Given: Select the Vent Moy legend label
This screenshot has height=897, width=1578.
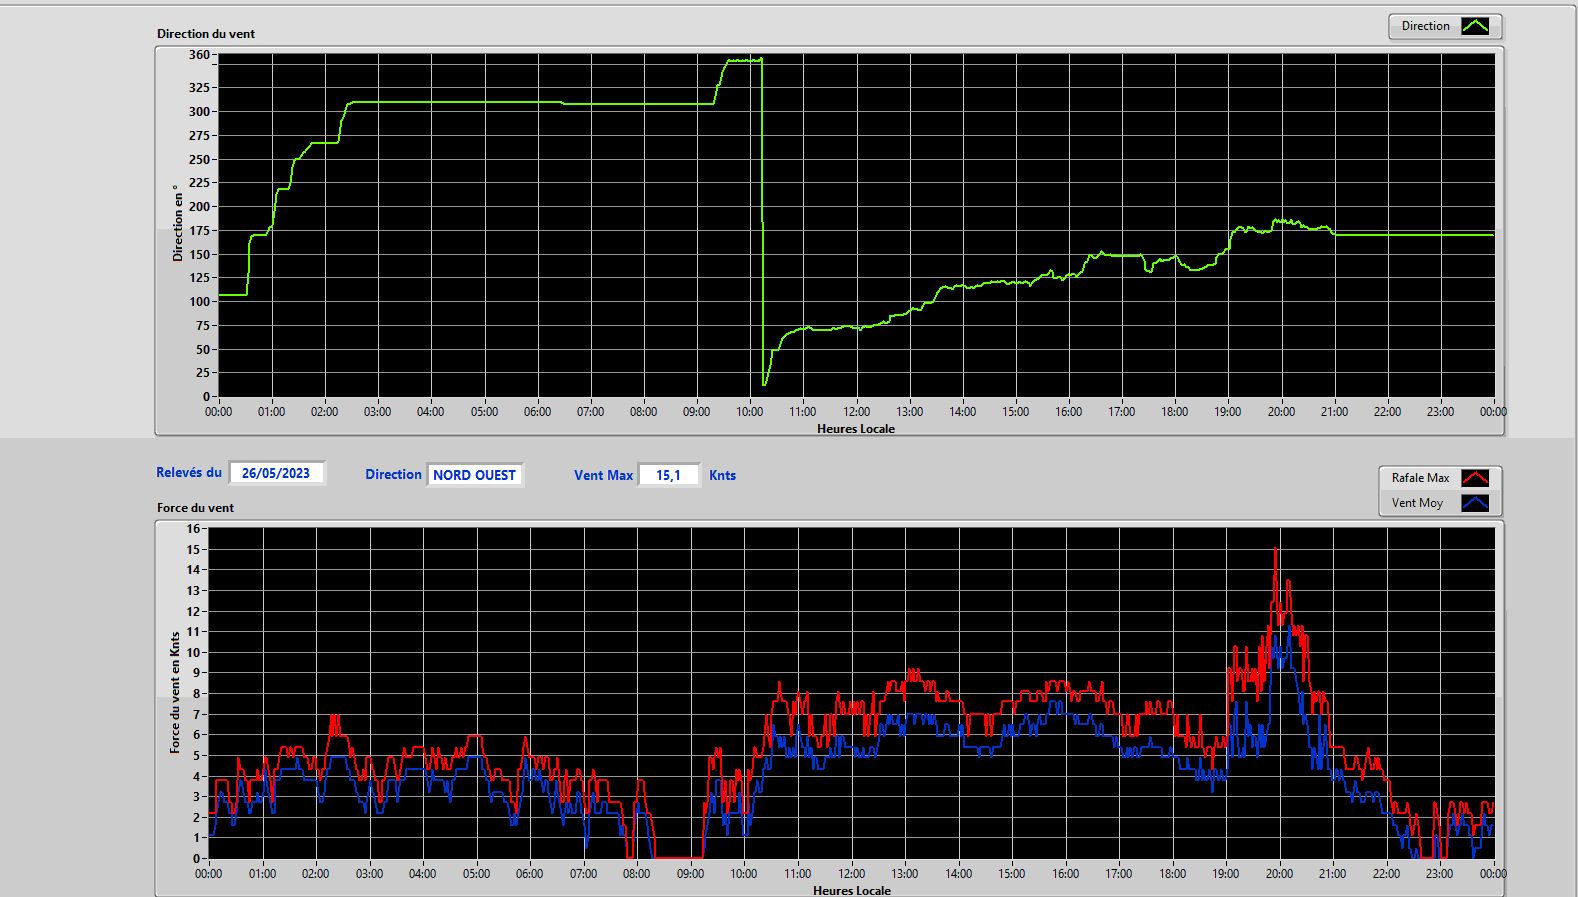Looking at the screenshot, I should 1417,503.
